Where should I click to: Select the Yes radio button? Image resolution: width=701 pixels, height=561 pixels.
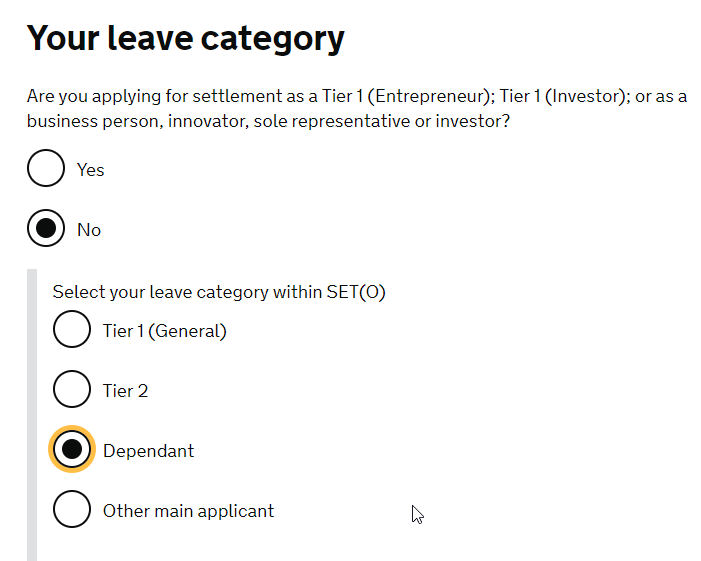46,169
